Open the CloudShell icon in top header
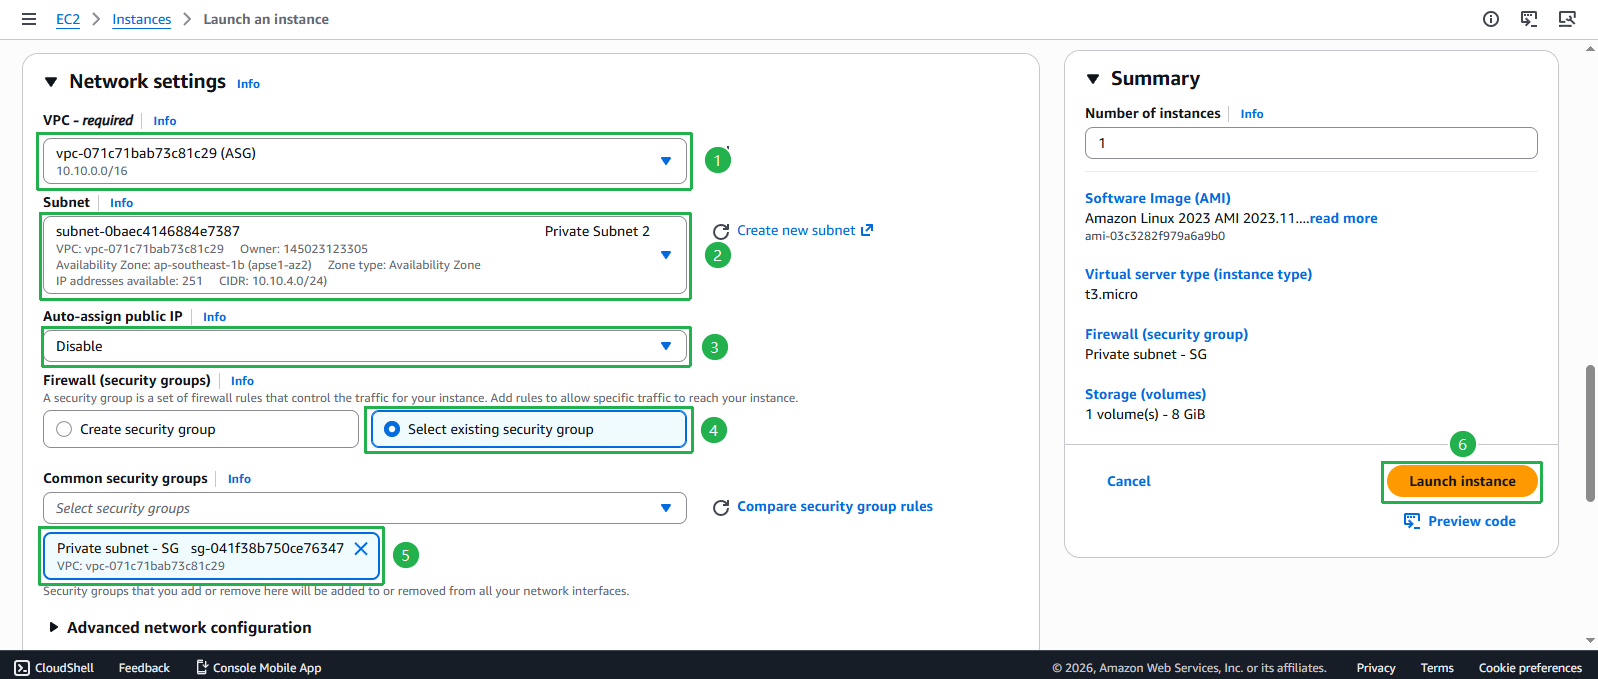This screenshot has height=679, width=1598. [x=1529, y=19]
